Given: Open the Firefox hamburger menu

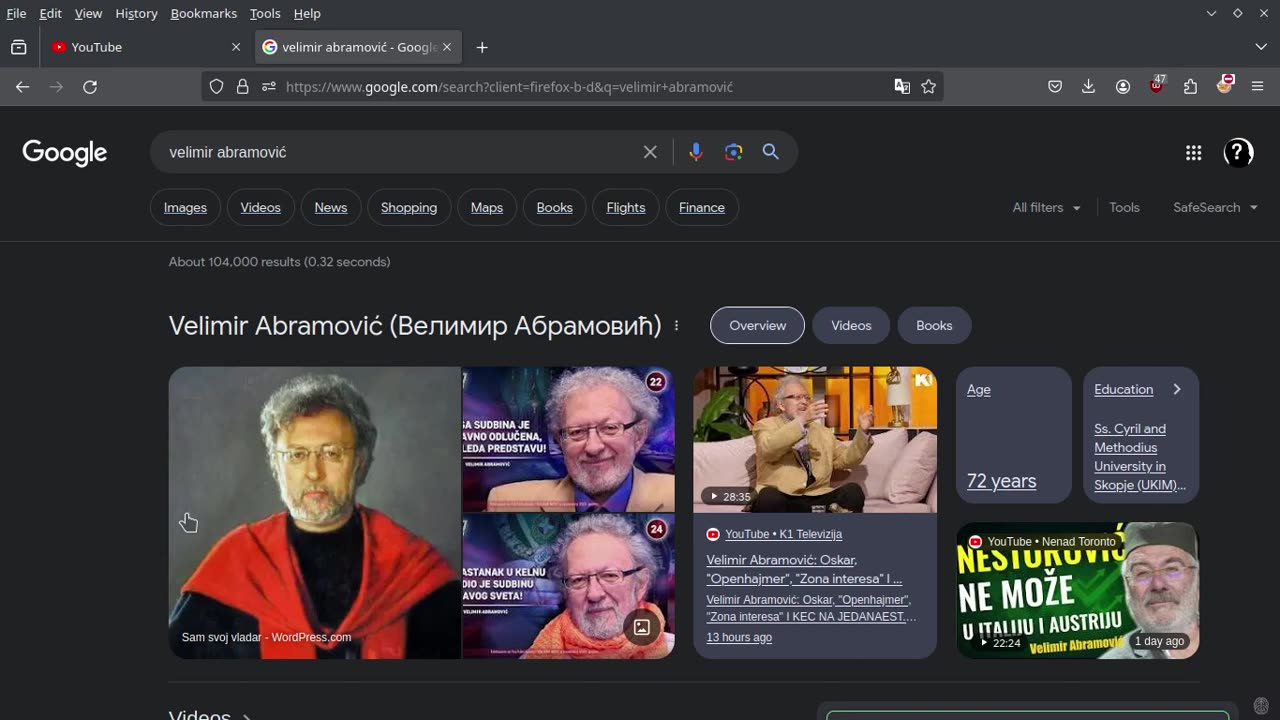Looking at the screenshot, I should (x=1258, y=87).
